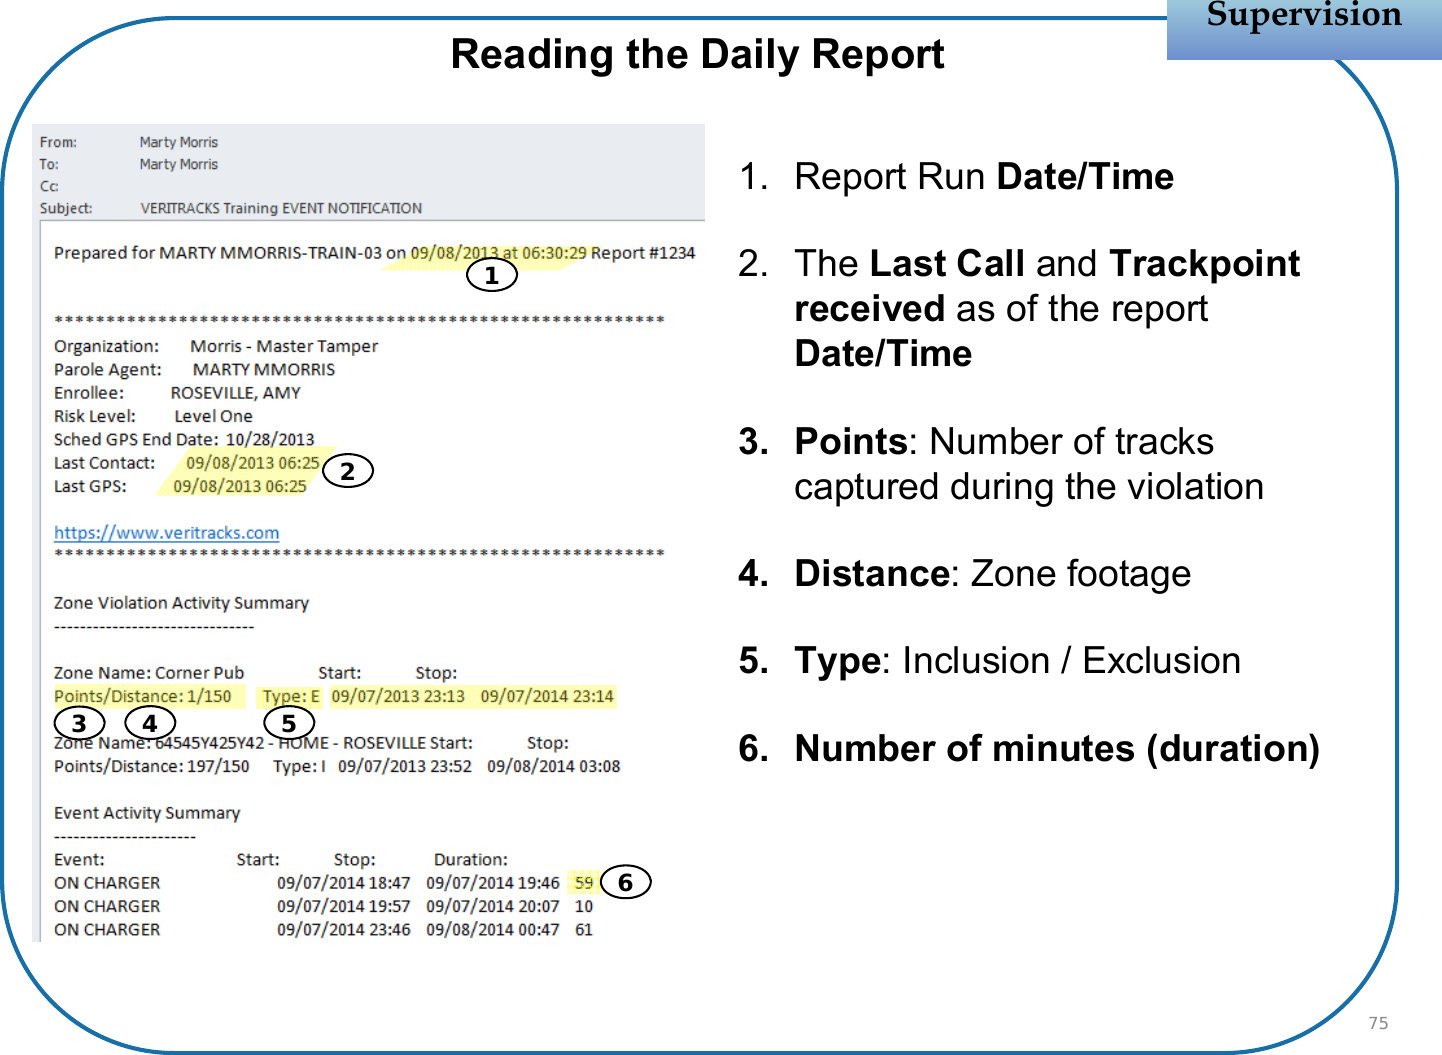
Task: Select the 'Reading the Daily Report' title
Action: pyautogui.click(x=697, y=55)
